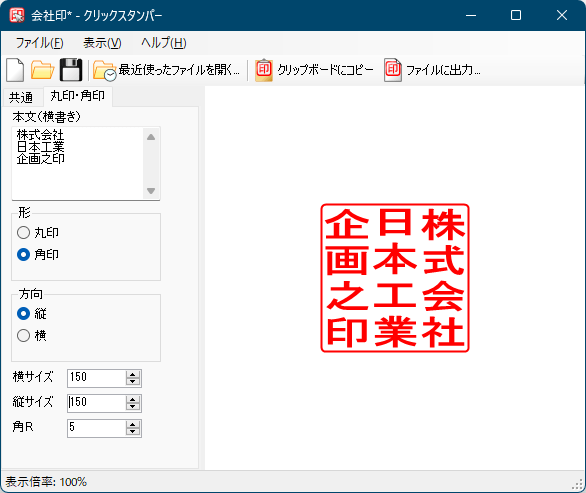Screen dimensions: 586x493
Task: Click down arrow of 本文 text scrollbar
Action: 151,191
